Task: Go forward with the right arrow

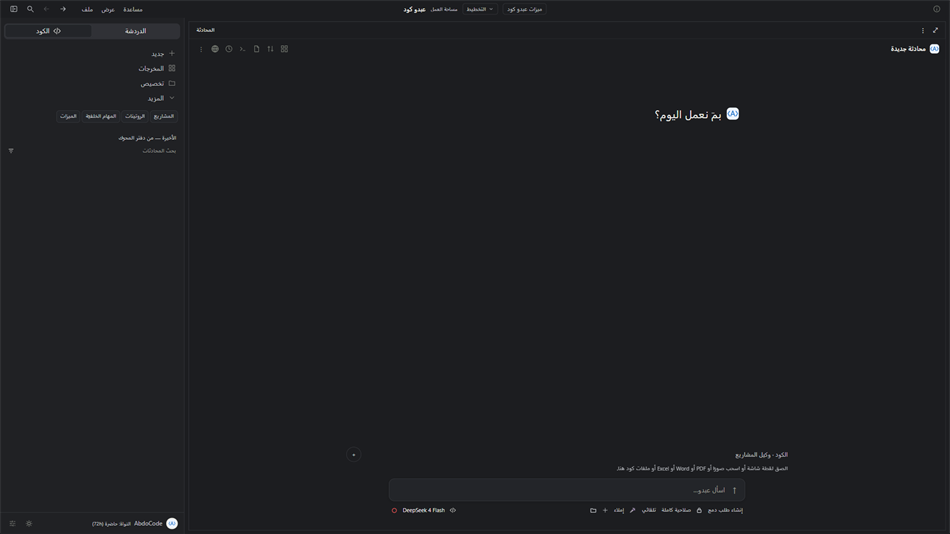Action: (63, 9)
